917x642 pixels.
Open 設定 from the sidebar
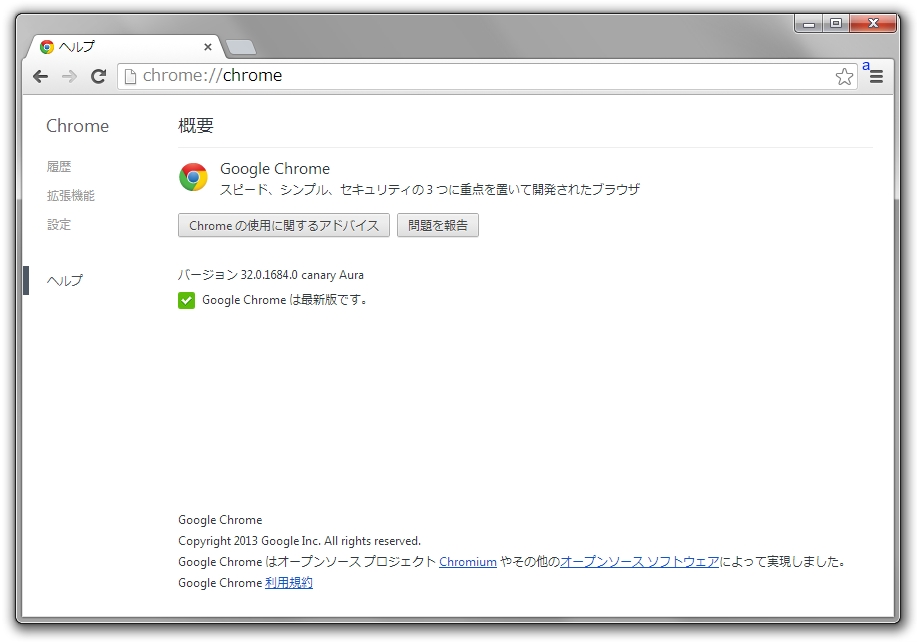(x=58, y=224)
